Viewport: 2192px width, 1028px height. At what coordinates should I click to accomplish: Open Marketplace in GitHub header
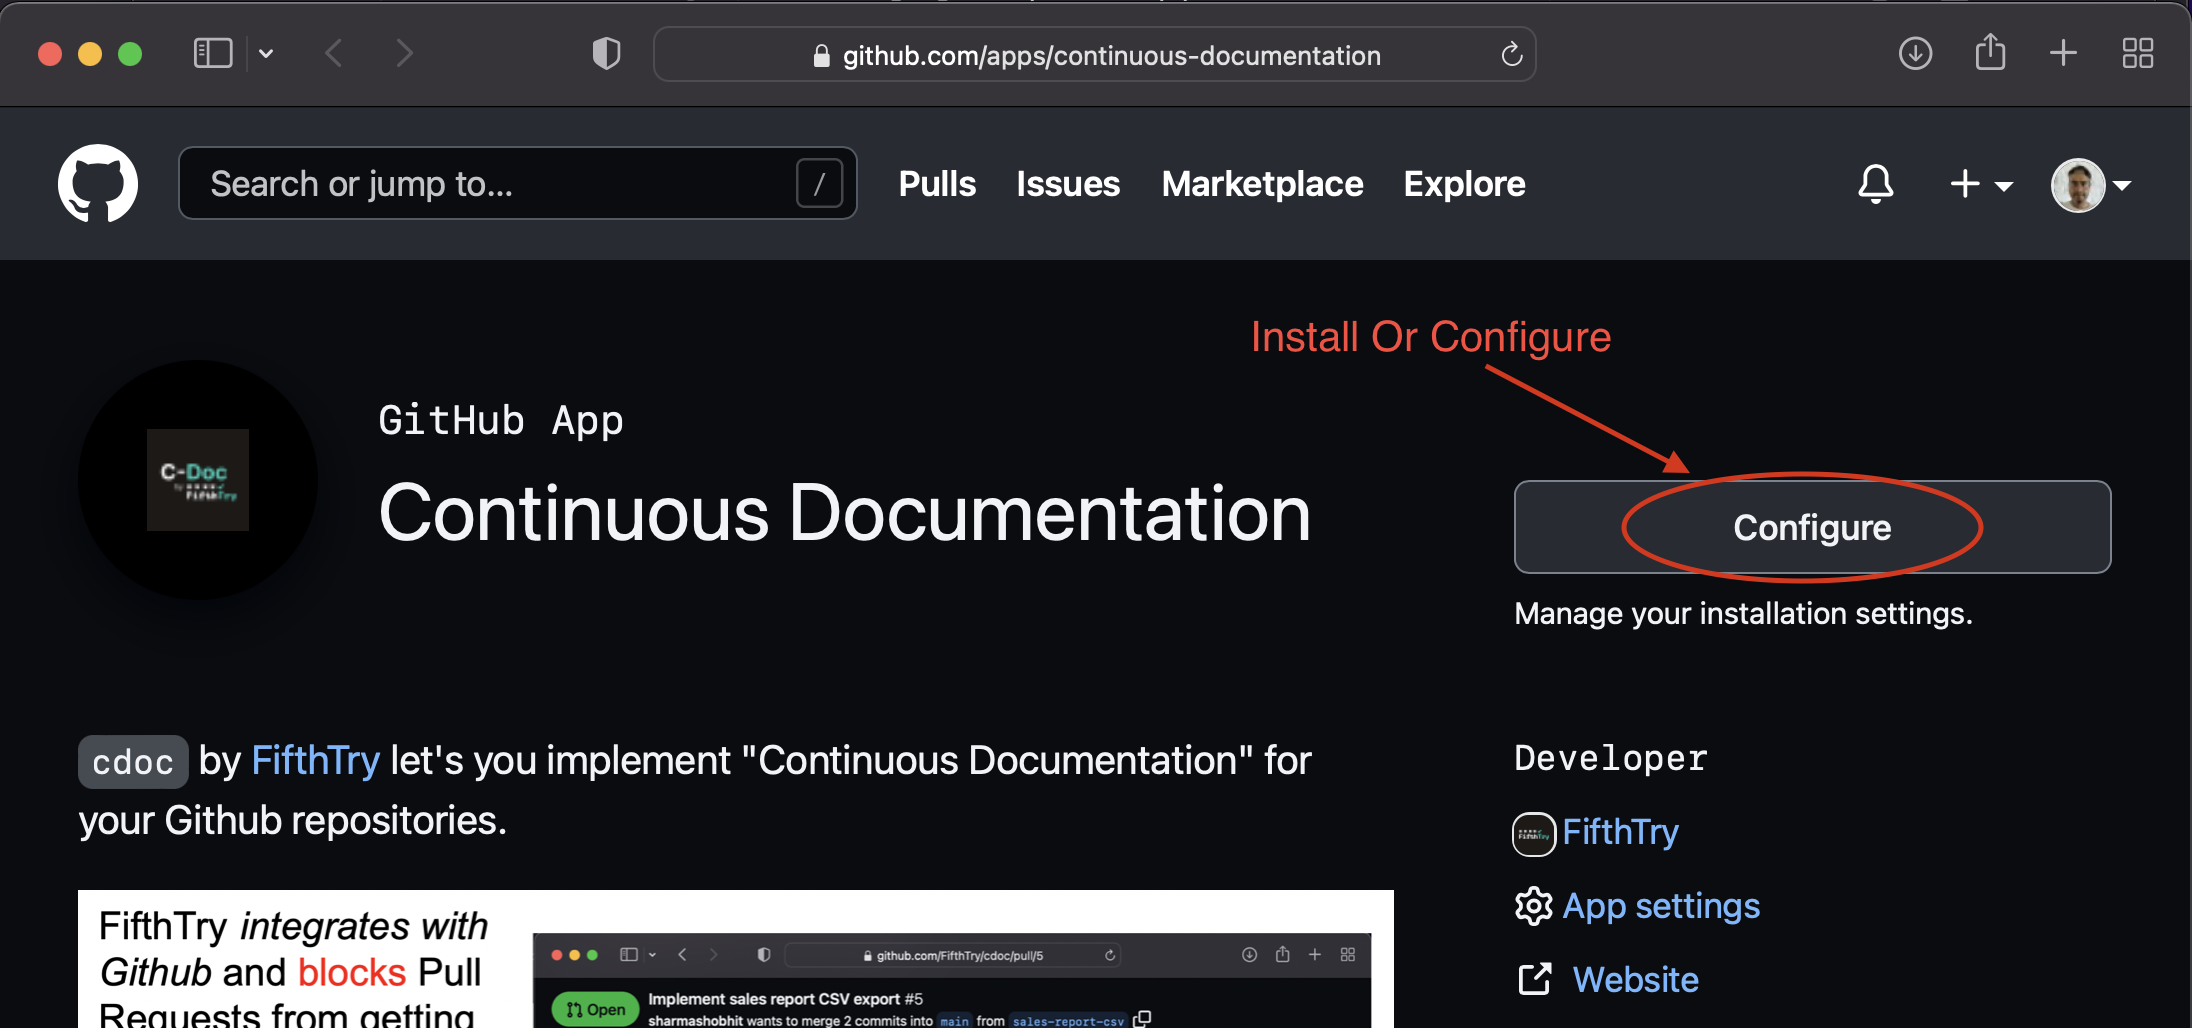[1262, 184]
